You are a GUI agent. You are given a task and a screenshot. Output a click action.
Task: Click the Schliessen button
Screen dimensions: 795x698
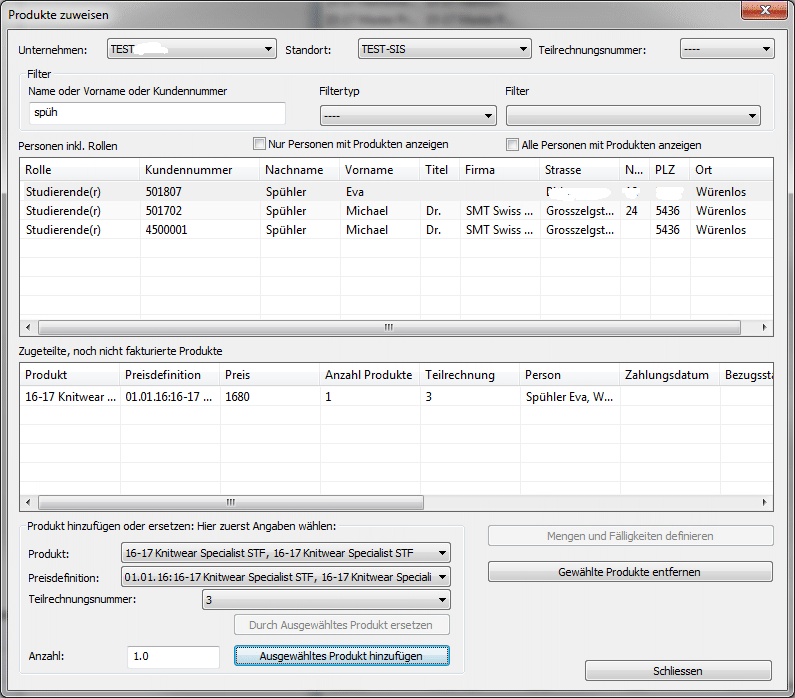click(677, 671)
